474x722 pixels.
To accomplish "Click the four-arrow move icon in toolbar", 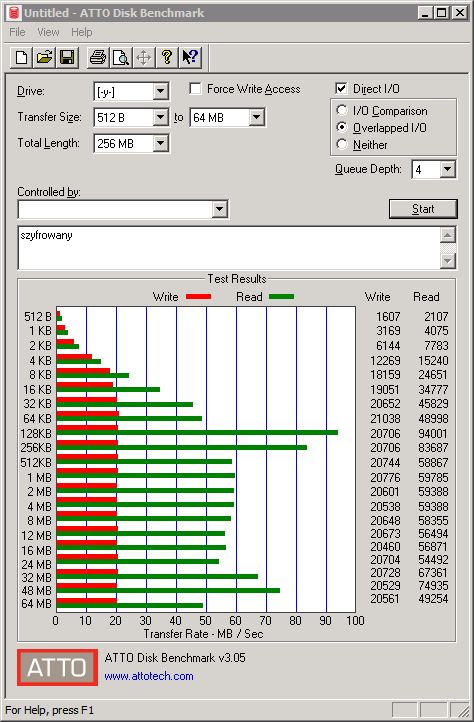I will pyautogui.click(x=144, y=58).
